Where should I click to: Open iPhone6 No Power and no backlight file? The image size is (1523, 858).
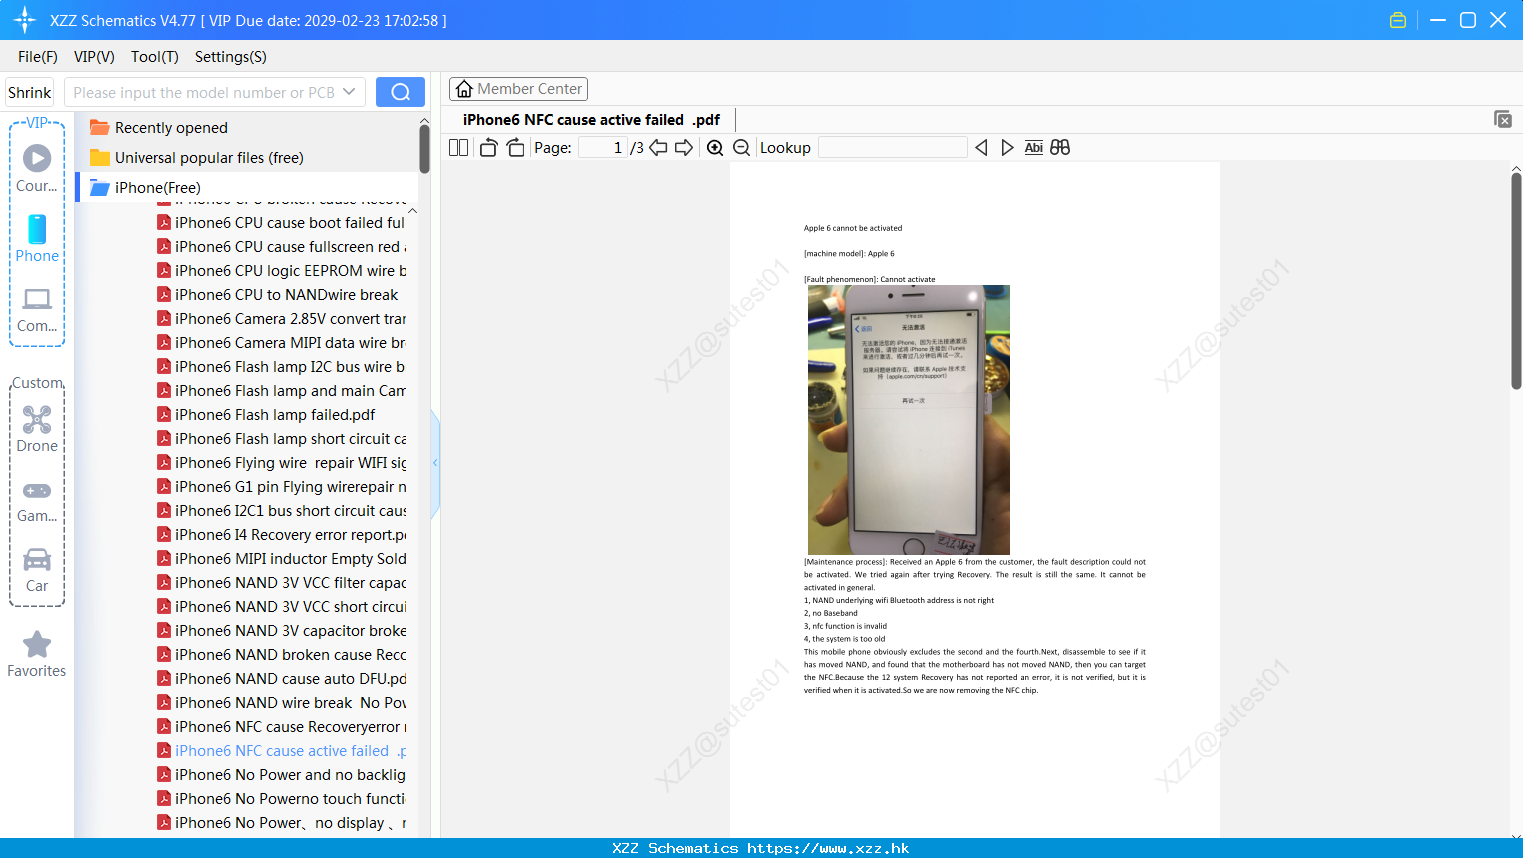(281, 775)
